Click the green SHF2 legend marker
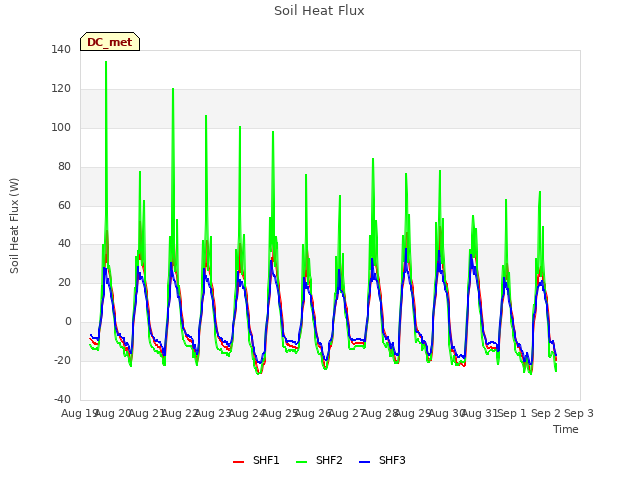This screenshot has width=640, height=480. pyautogui.click(x=301, y=462)
